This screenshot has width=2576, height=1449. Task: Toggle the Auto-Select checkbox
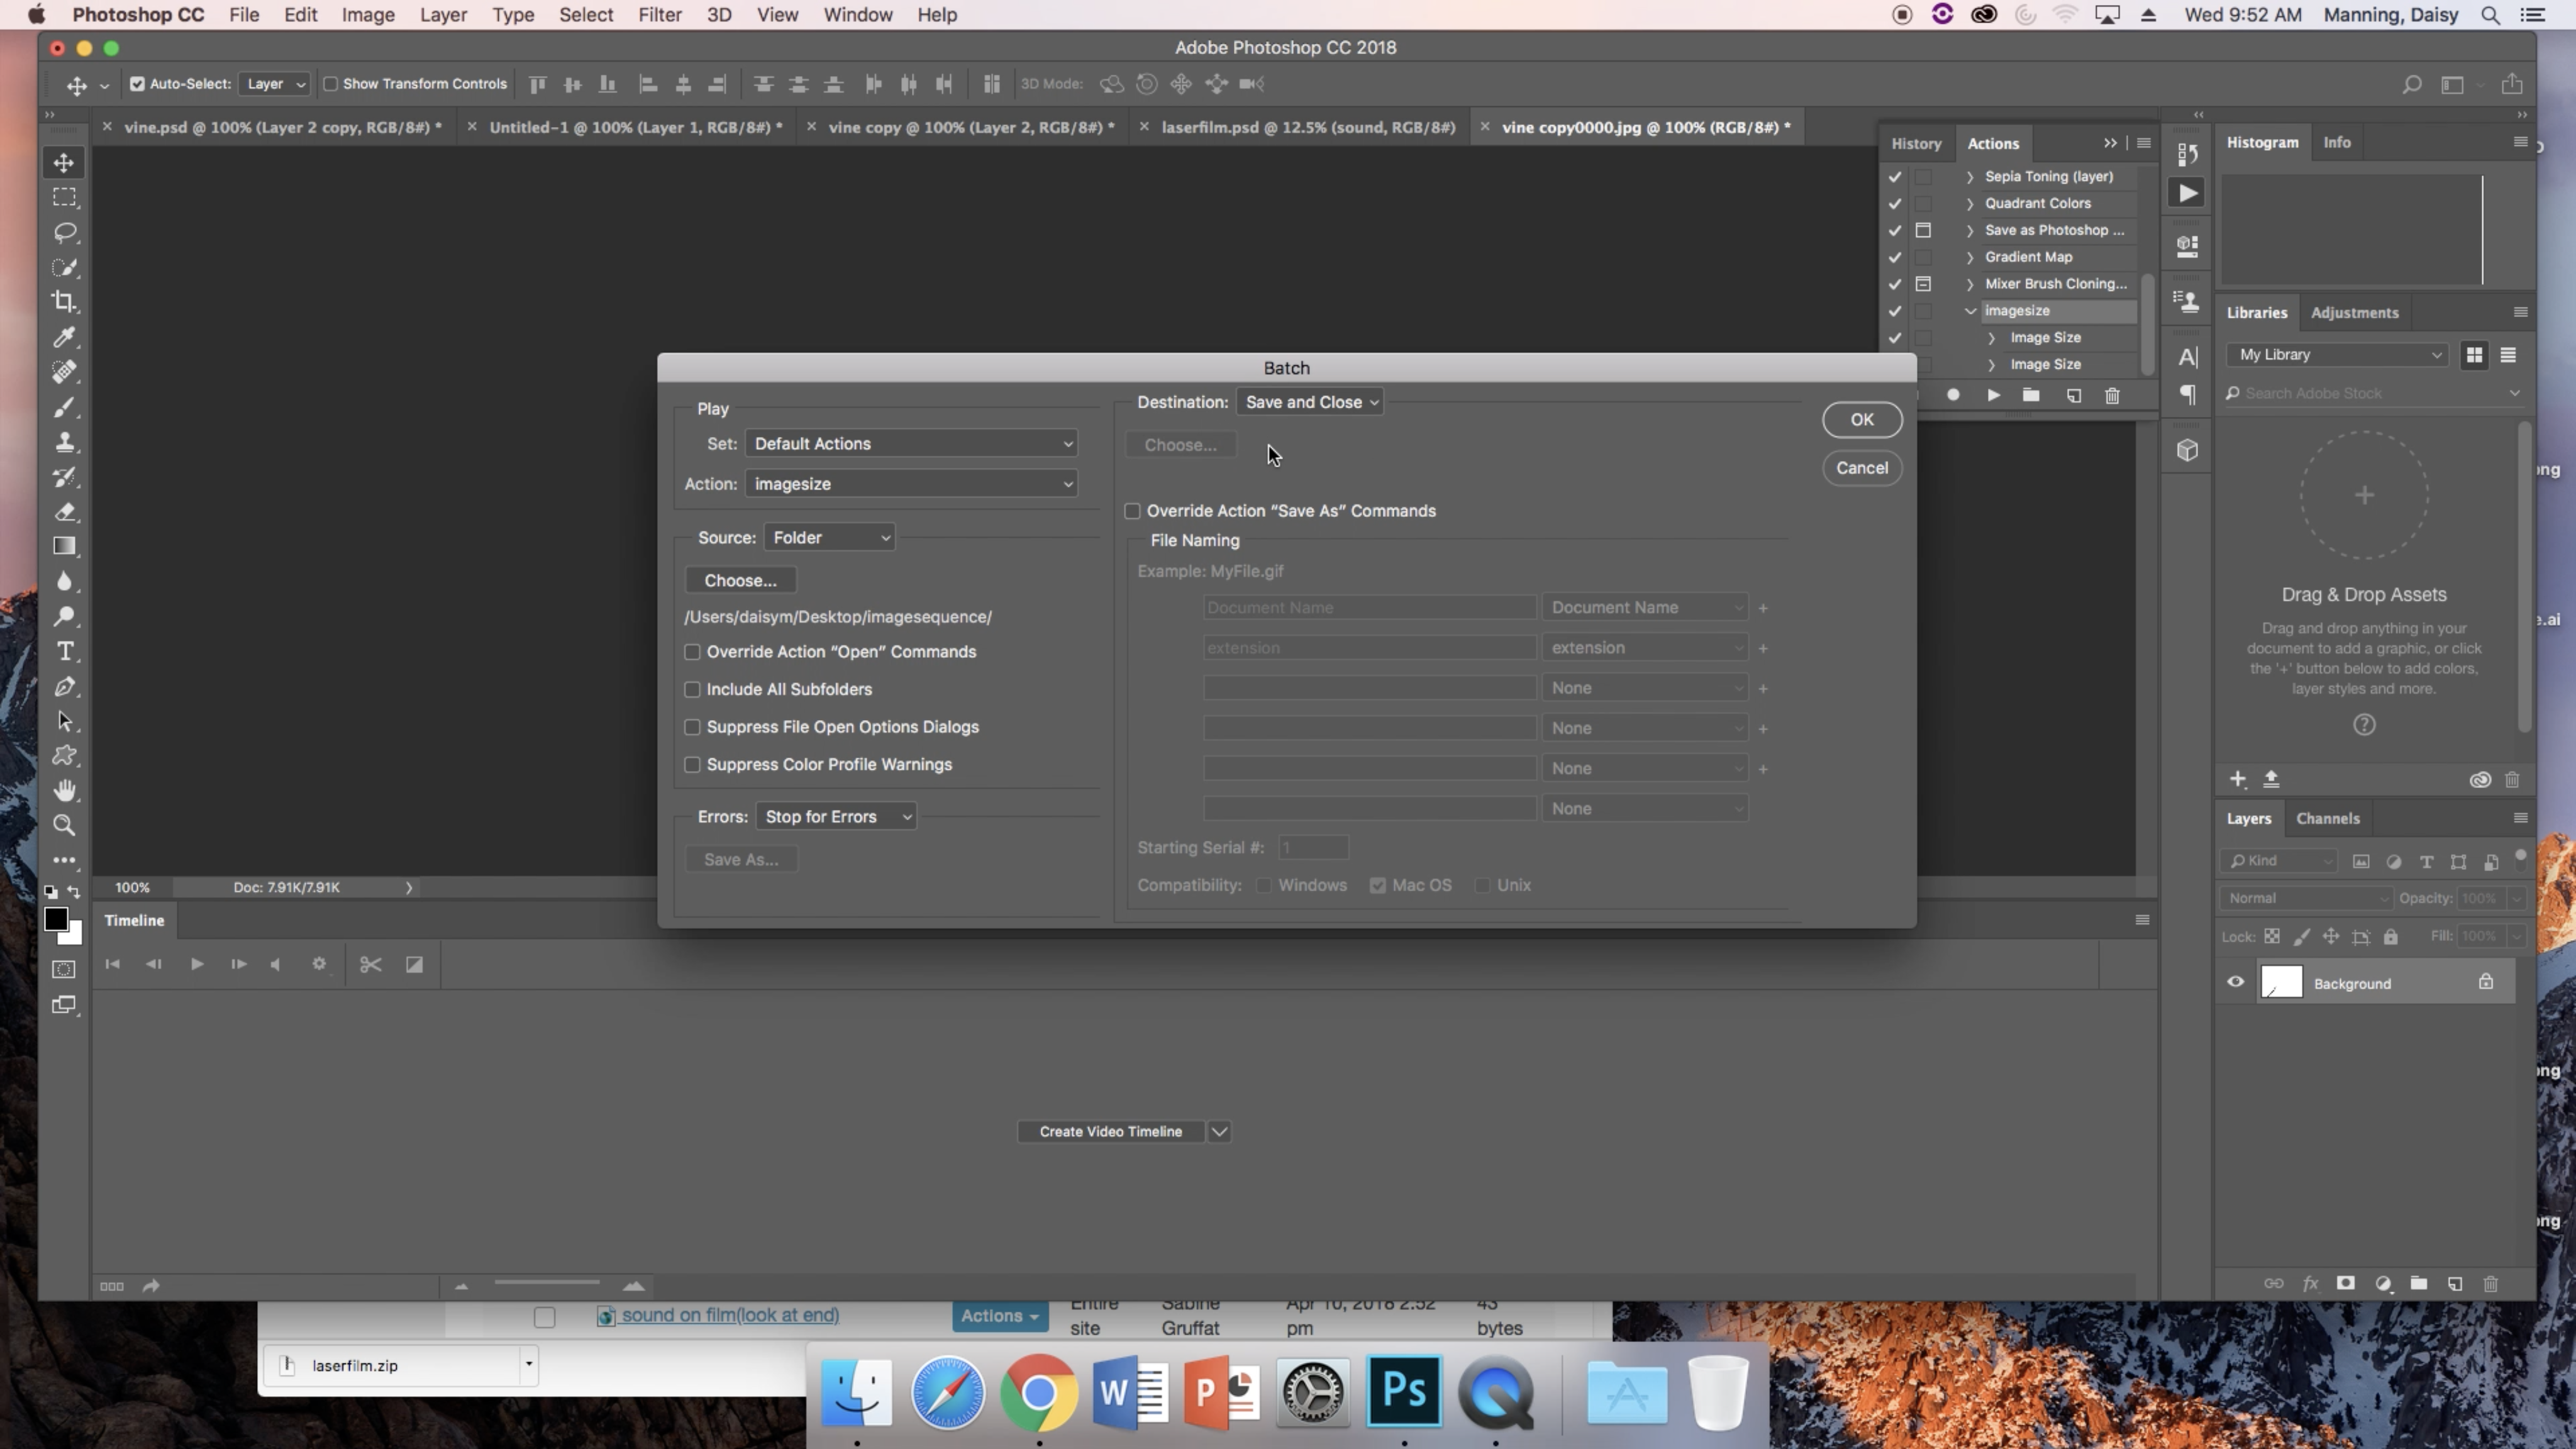pos(137,84)
